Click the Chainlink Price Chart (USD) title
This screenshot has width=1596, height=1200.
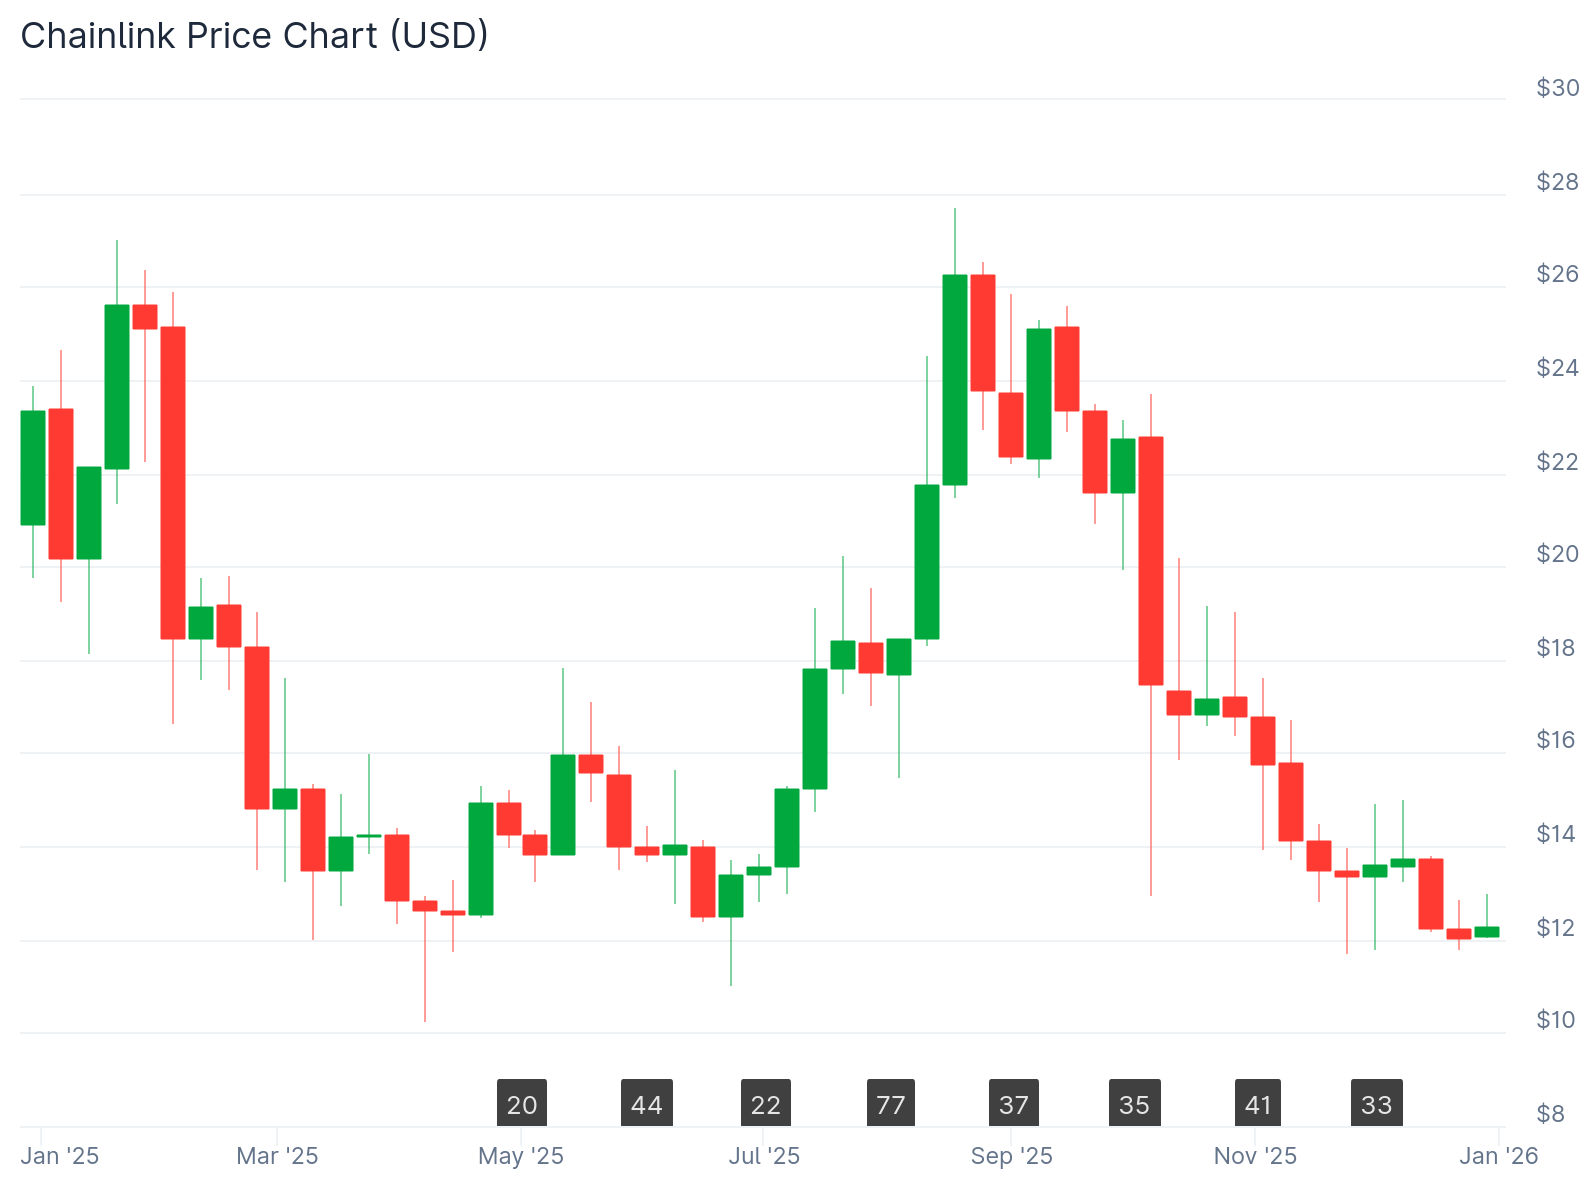pyautogui.click(x=254, y=36)
